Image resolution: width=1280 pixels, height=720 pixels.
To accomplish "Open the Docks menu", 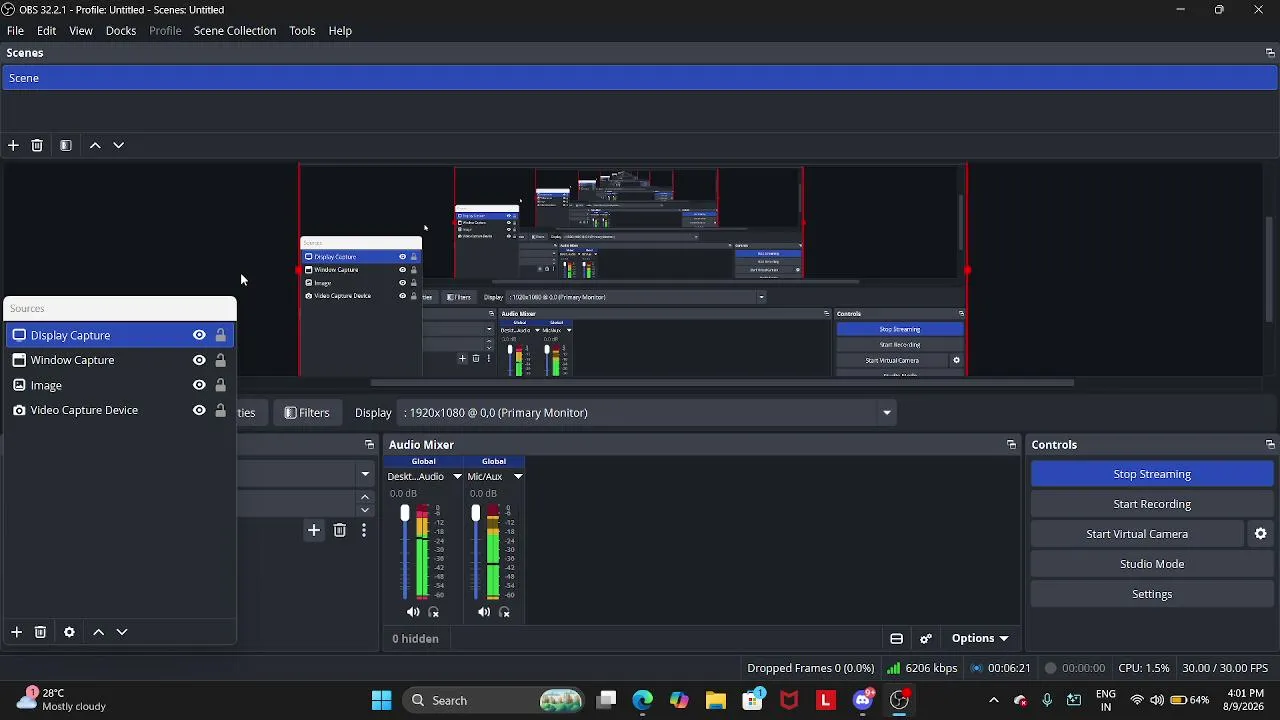I will click(x=121, y=31).
